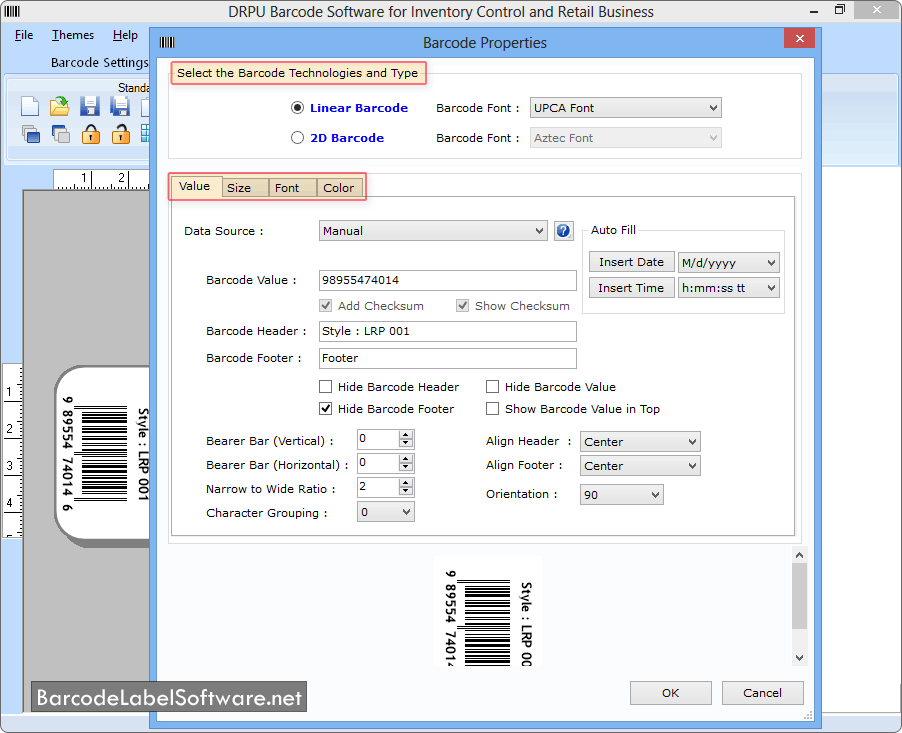The image size is (902, 733).
Task: Select the barcode label on main canvas
Action: [x=104, y=455]
